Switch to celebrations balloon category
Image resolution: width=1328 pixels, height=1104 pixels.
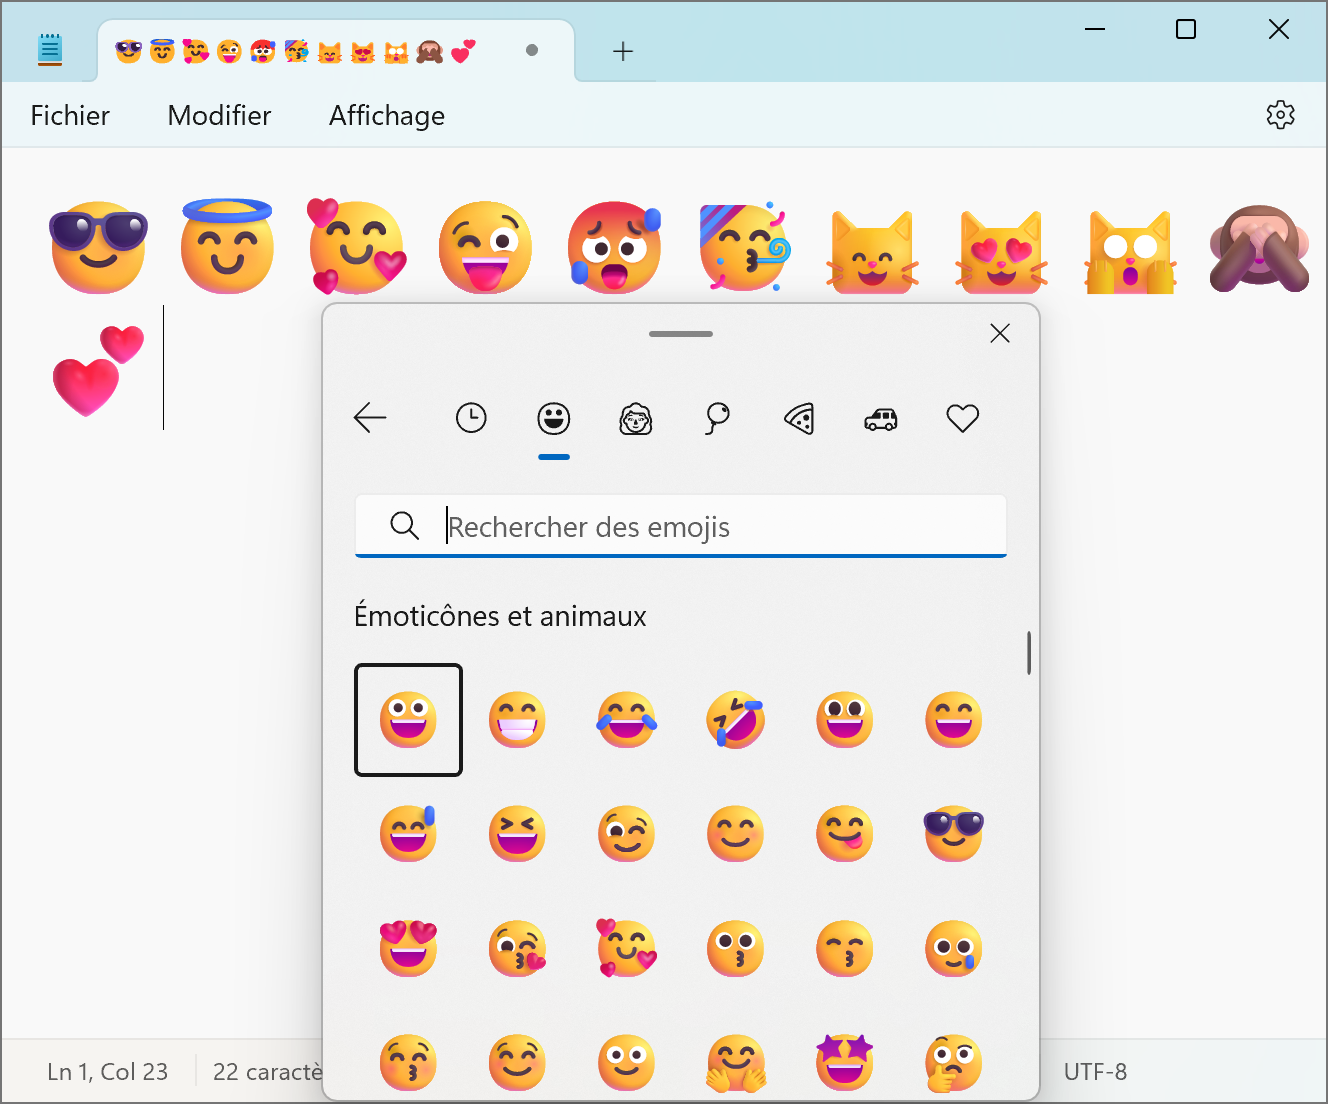(x=717, y=418)
